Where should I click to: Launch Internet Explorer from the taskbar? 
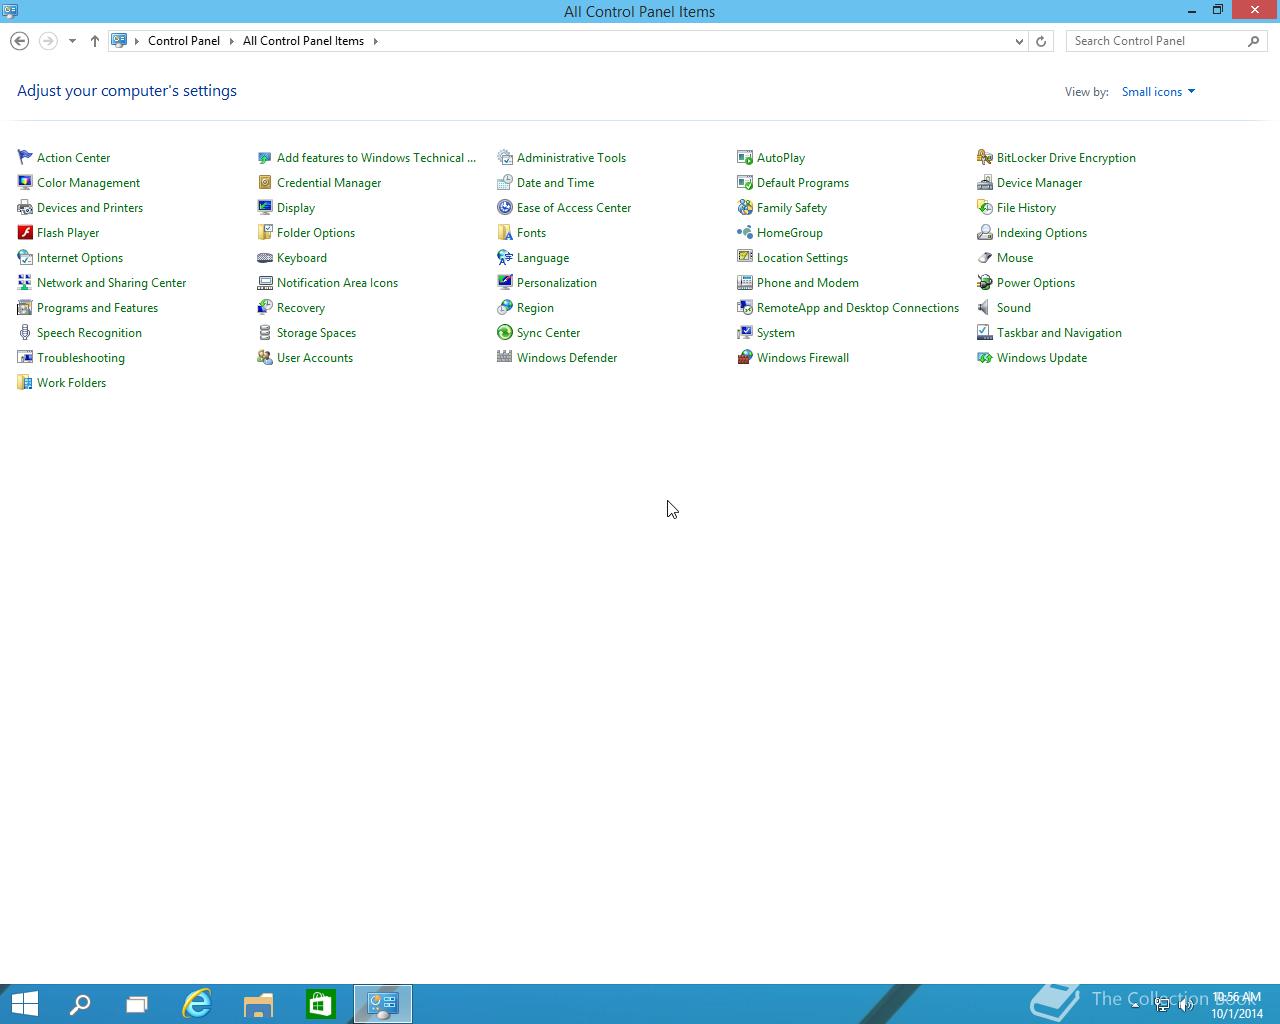[197, 1004]
